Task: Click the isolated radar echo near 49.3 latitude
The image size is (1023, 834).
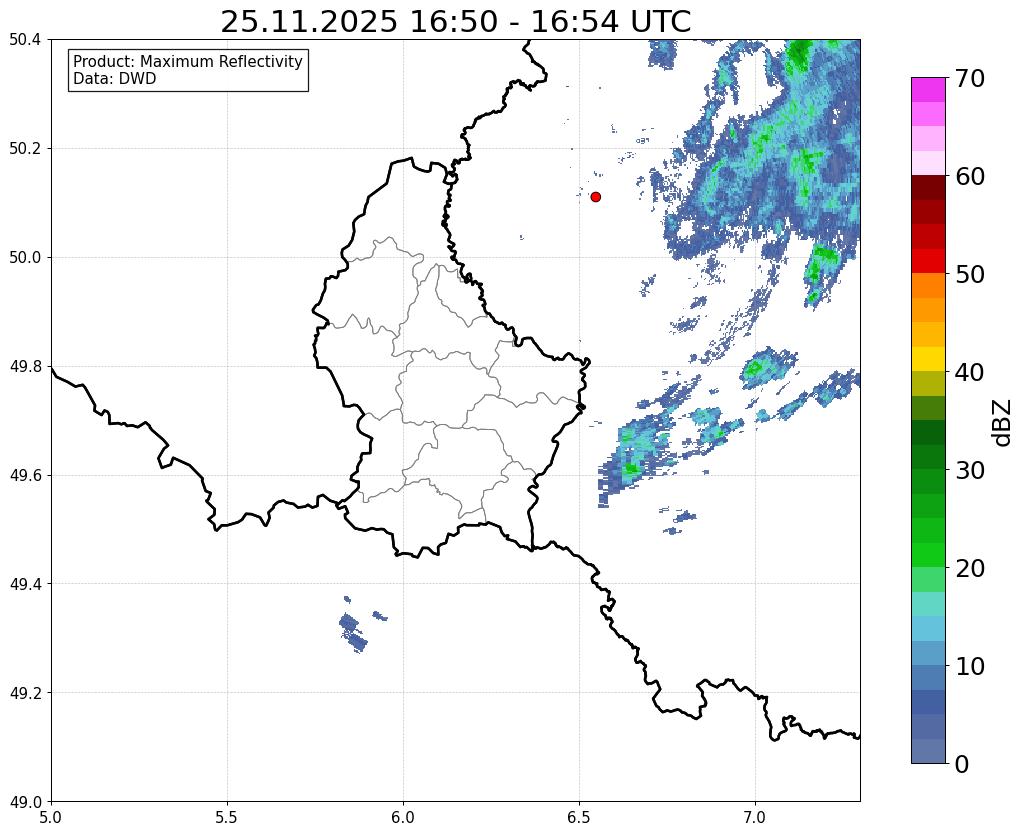Action: pyautogui.click(x=353, y=632)
